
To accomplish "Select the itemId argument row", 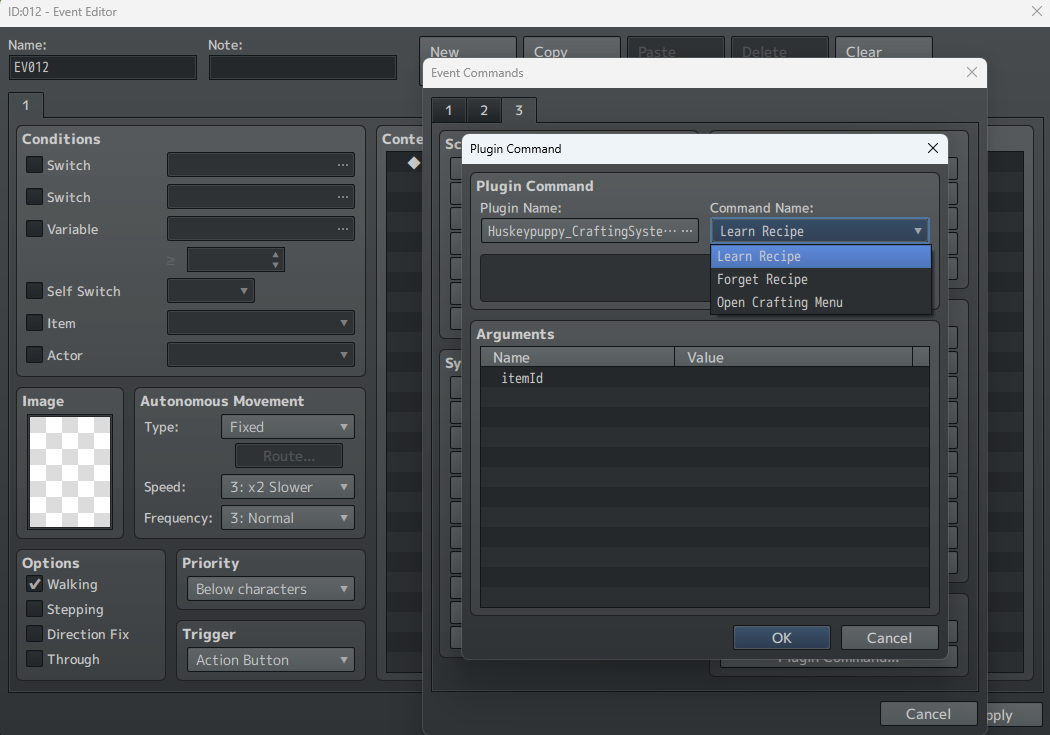I will click(x=704, y=378).
